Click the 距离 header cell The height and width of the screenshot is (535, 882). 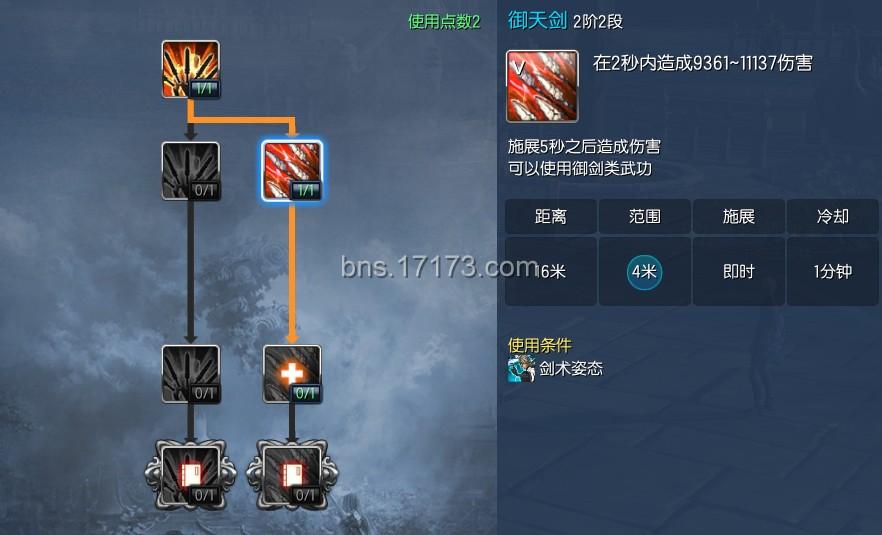[x=551, y=216]
